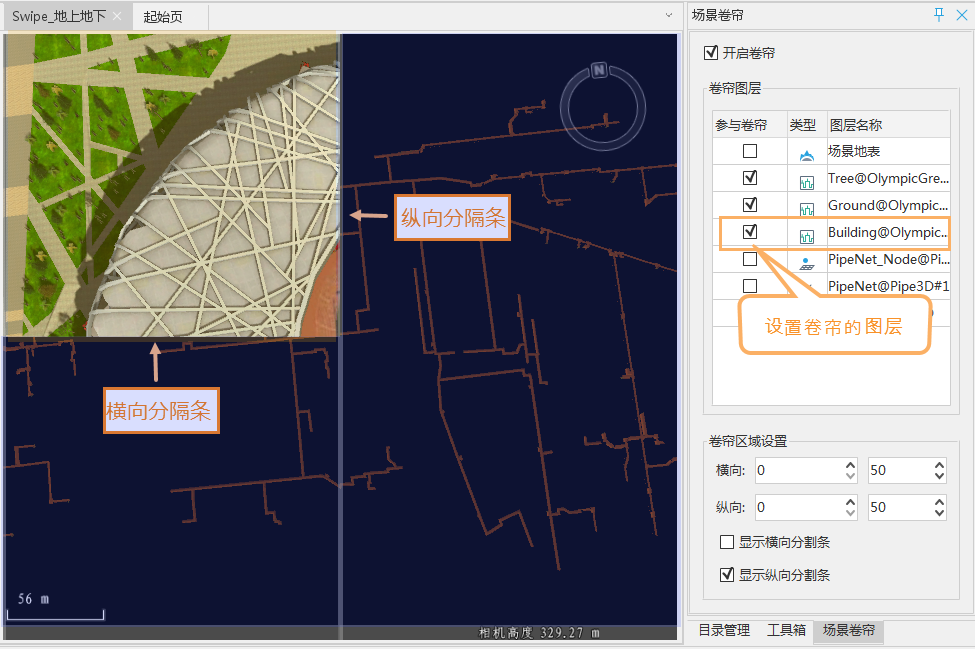Viewport: 975px width, 649px height.
Task: Switch to the 目录管理 tab
Action: [x=723, y=630]
